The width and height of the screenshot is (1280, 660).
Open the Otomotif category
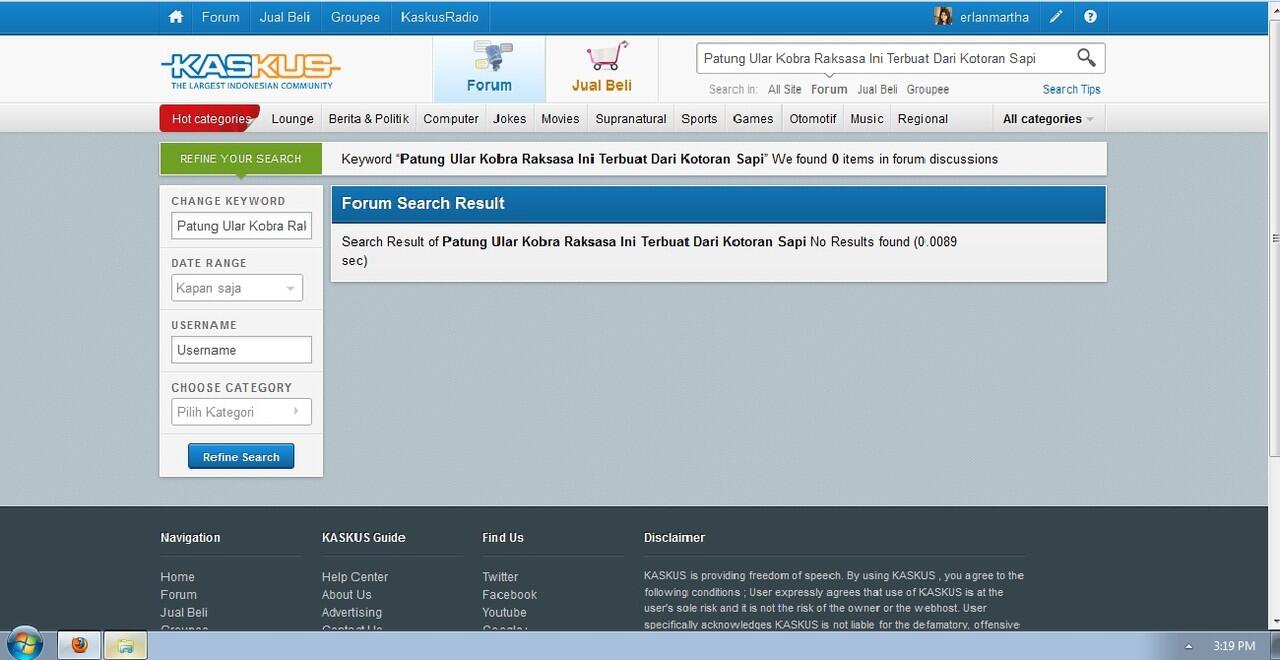point(812,118)
